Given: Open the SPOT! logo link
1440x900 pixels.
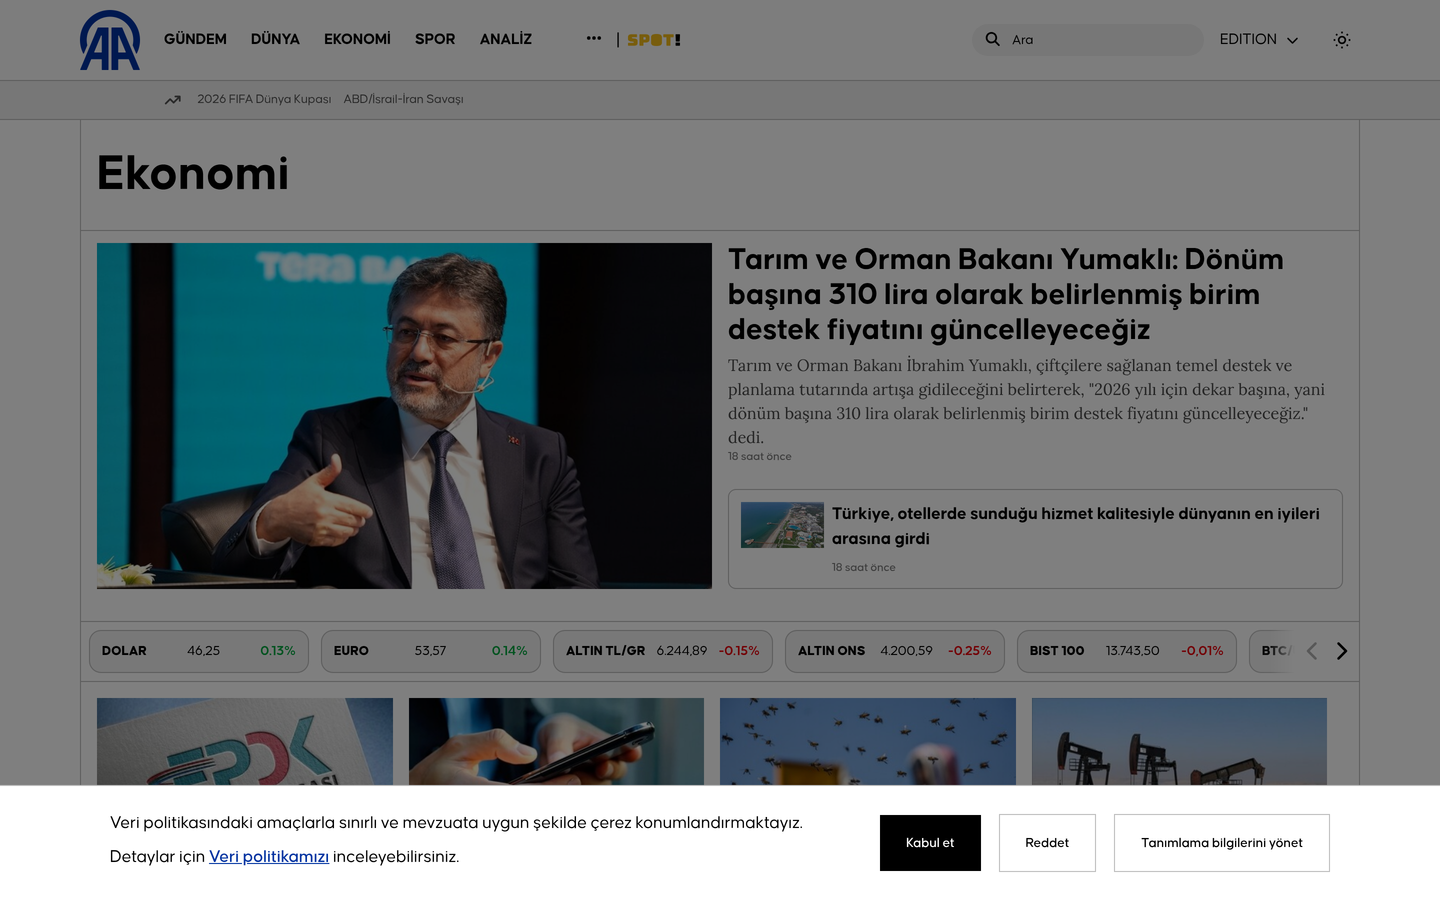Looking at the screenshot, I should pos(654,40).
